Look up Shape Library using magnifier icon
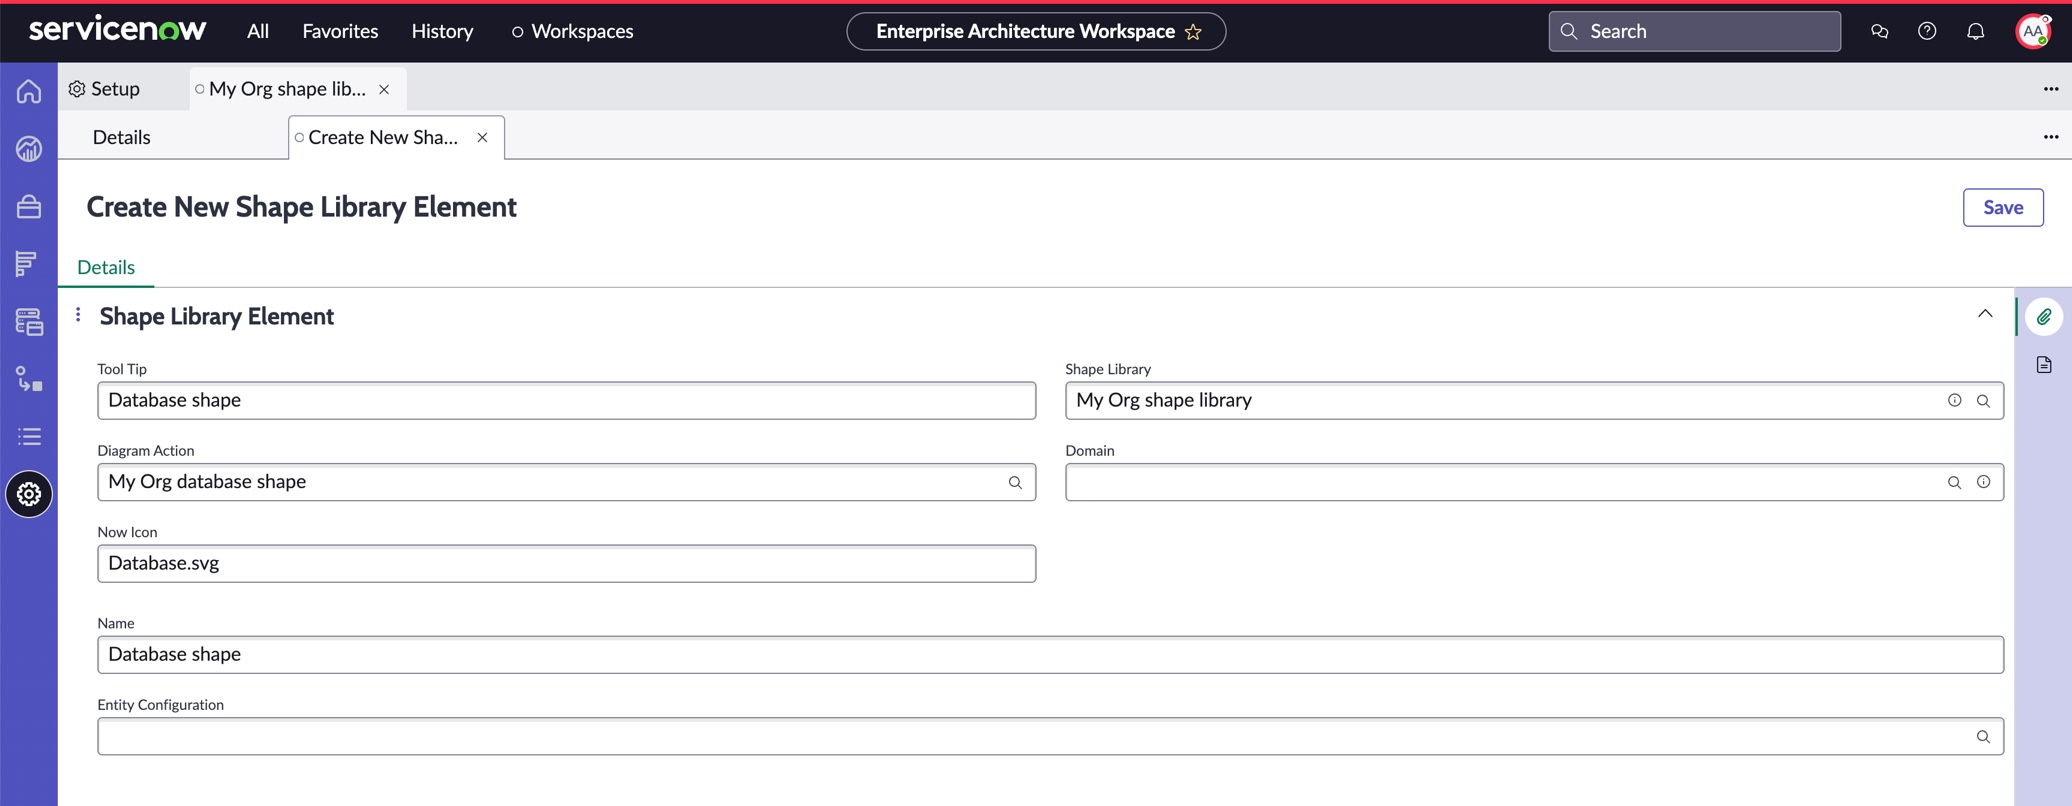This screenshot has width=2072, height=806. coord(1983,401)
